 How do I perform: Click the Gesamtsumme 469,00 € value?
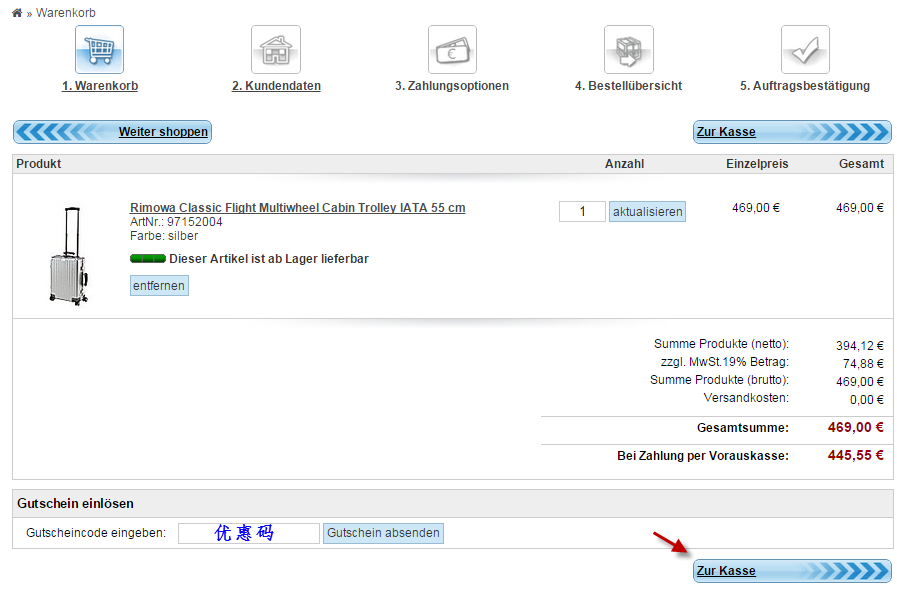click(x=855, y=427)
